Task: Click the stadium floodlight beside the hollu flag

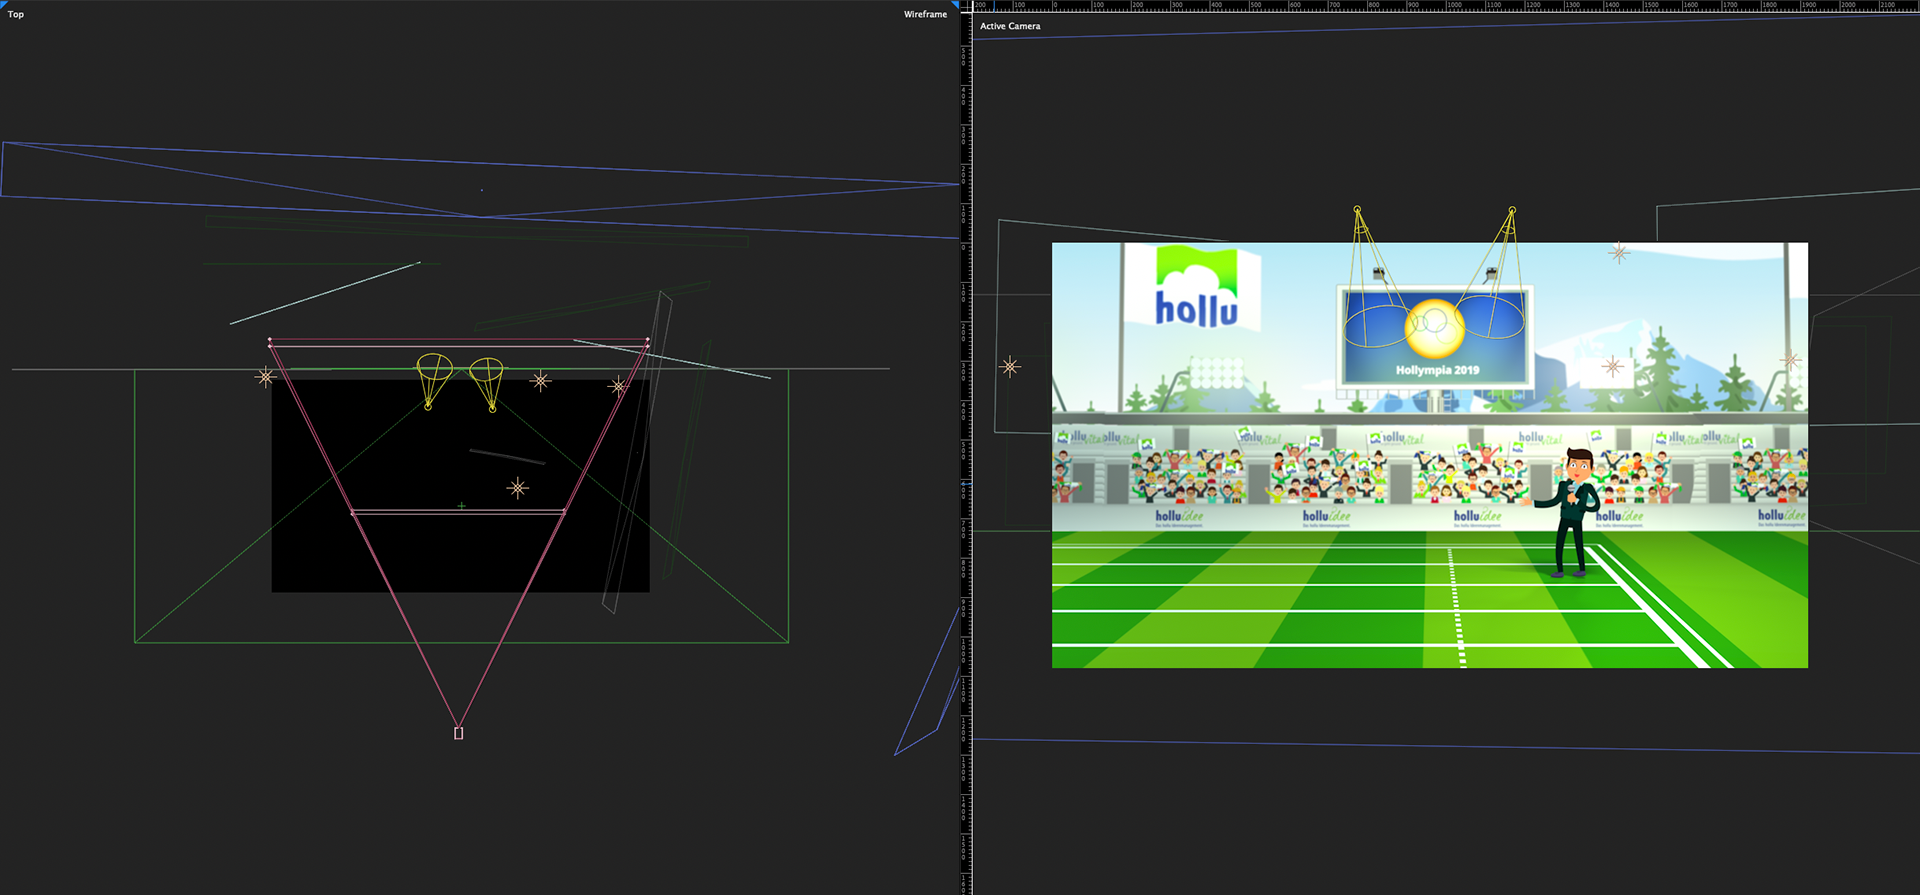Action: (x=1215, y=373)
